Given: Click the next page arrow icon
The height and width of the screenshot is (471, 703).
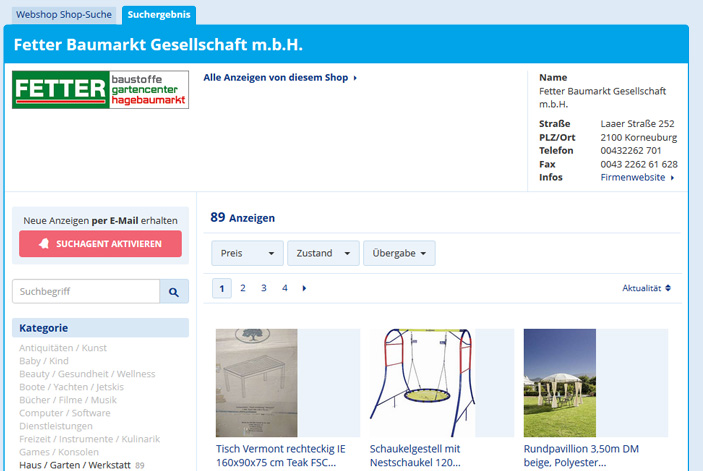Looking at the screenshot, I should [x=304, y=288].
